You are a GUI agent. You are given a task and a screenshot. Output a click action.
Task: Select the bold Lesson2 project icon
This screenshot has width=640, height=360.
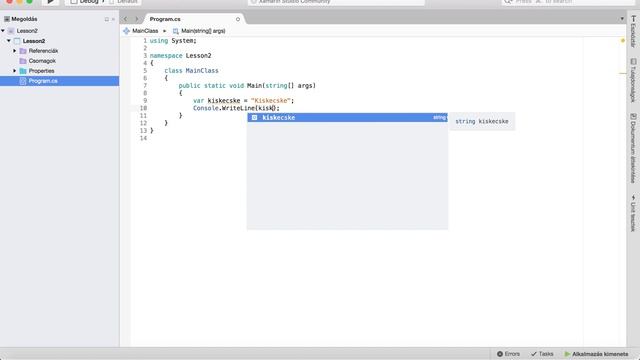pos(17,41)
